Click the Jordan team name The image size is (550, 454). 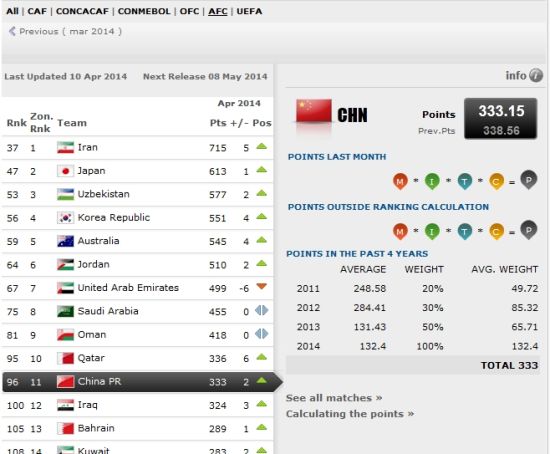click(93, 264)
